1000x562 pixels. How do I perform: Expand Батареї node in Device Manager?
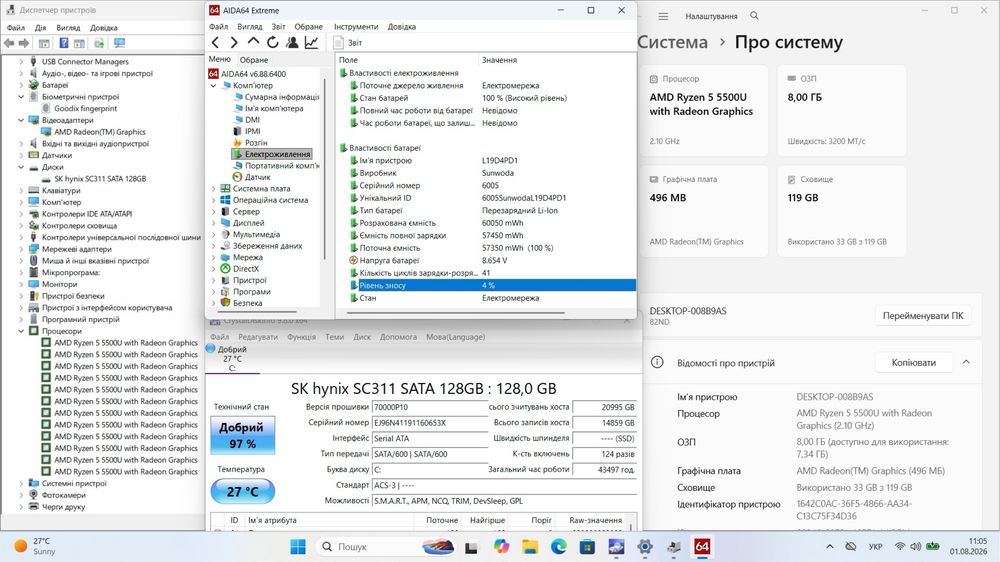coord(21,85)
